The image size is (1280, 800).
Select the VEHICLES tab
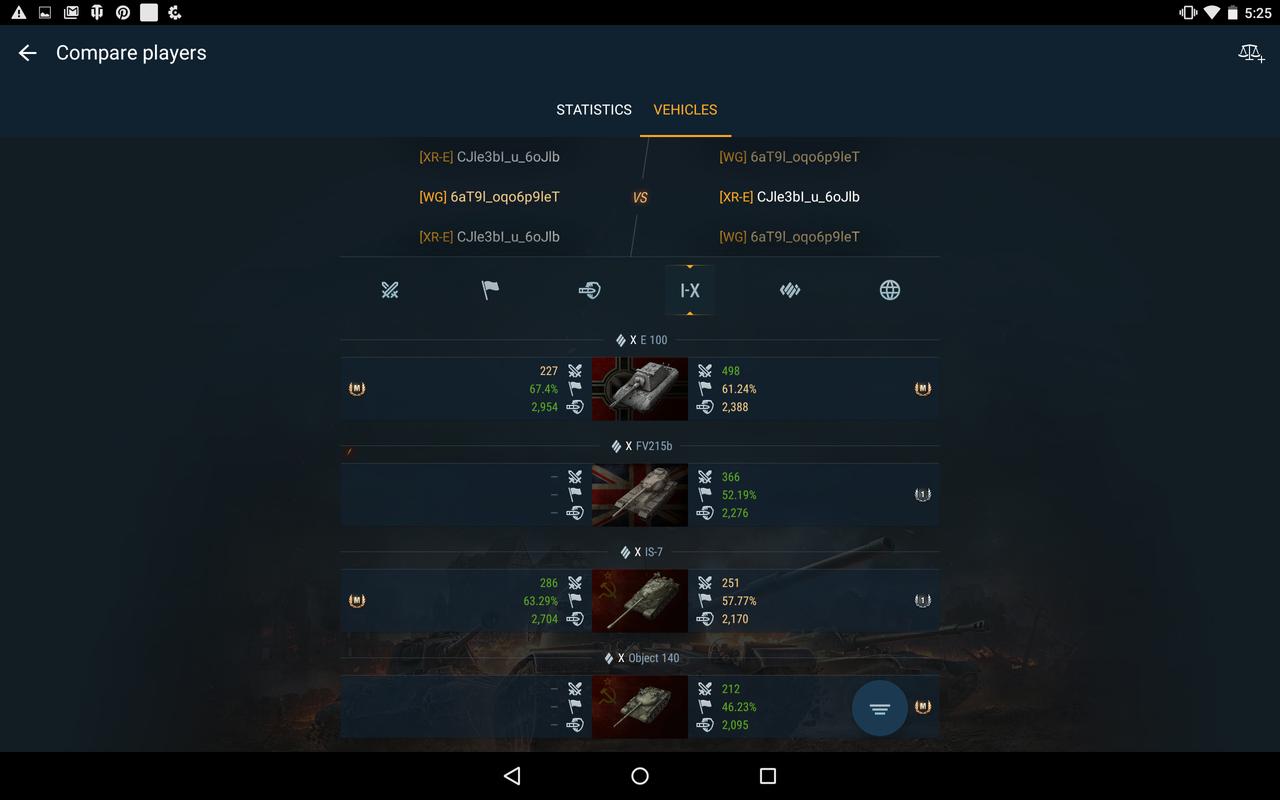coord(685,109)
